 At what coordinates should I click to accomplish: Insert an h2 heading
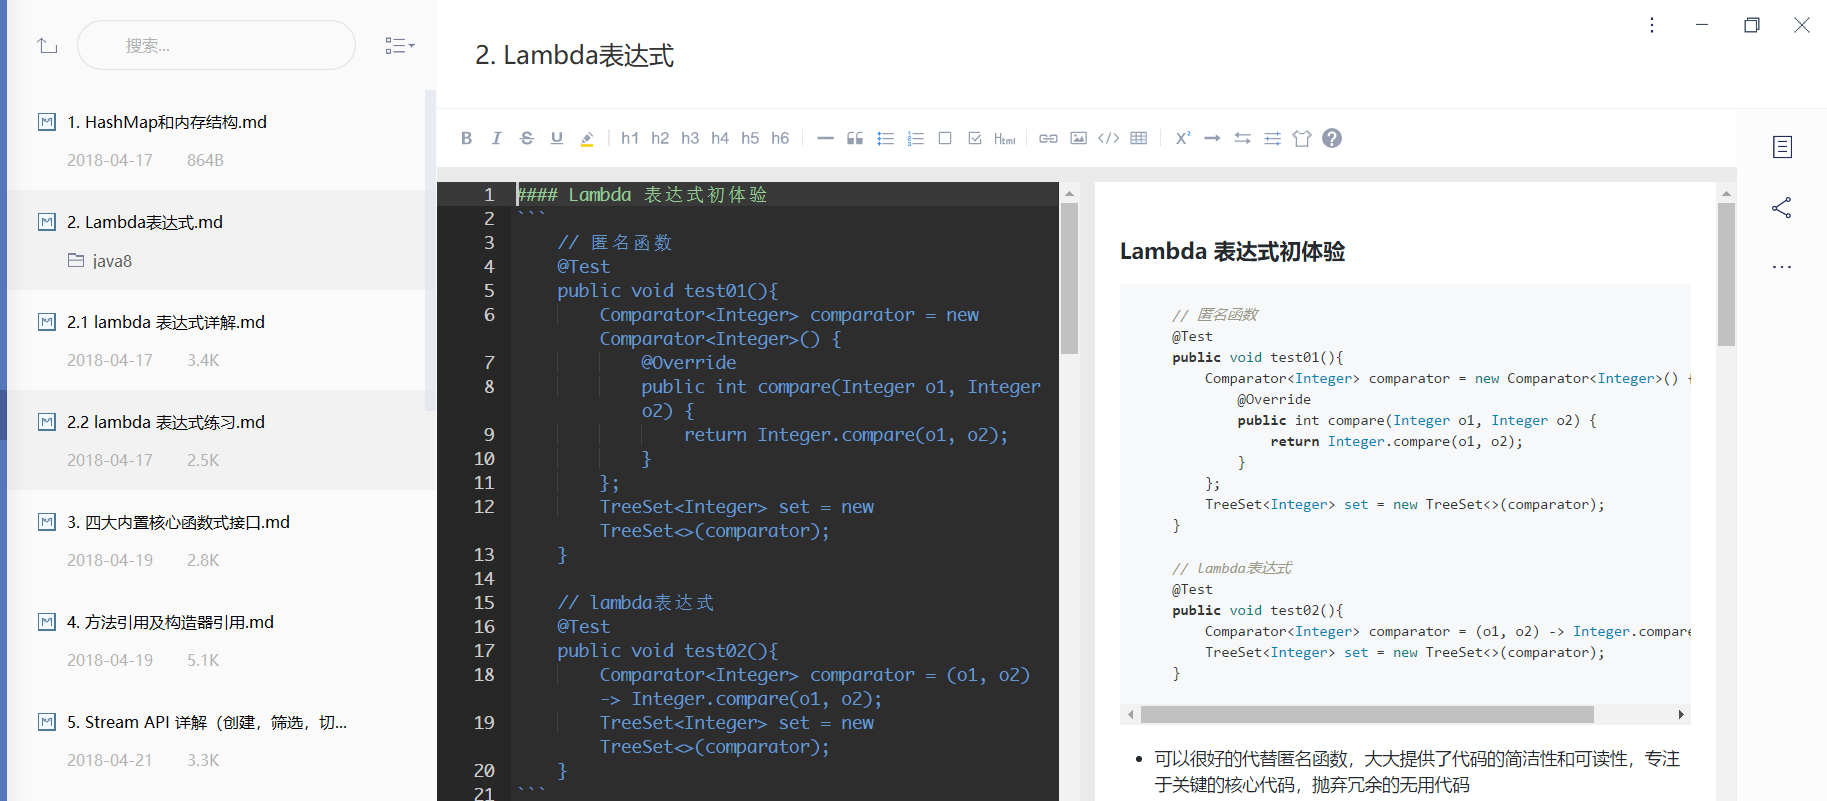[660, 138]
